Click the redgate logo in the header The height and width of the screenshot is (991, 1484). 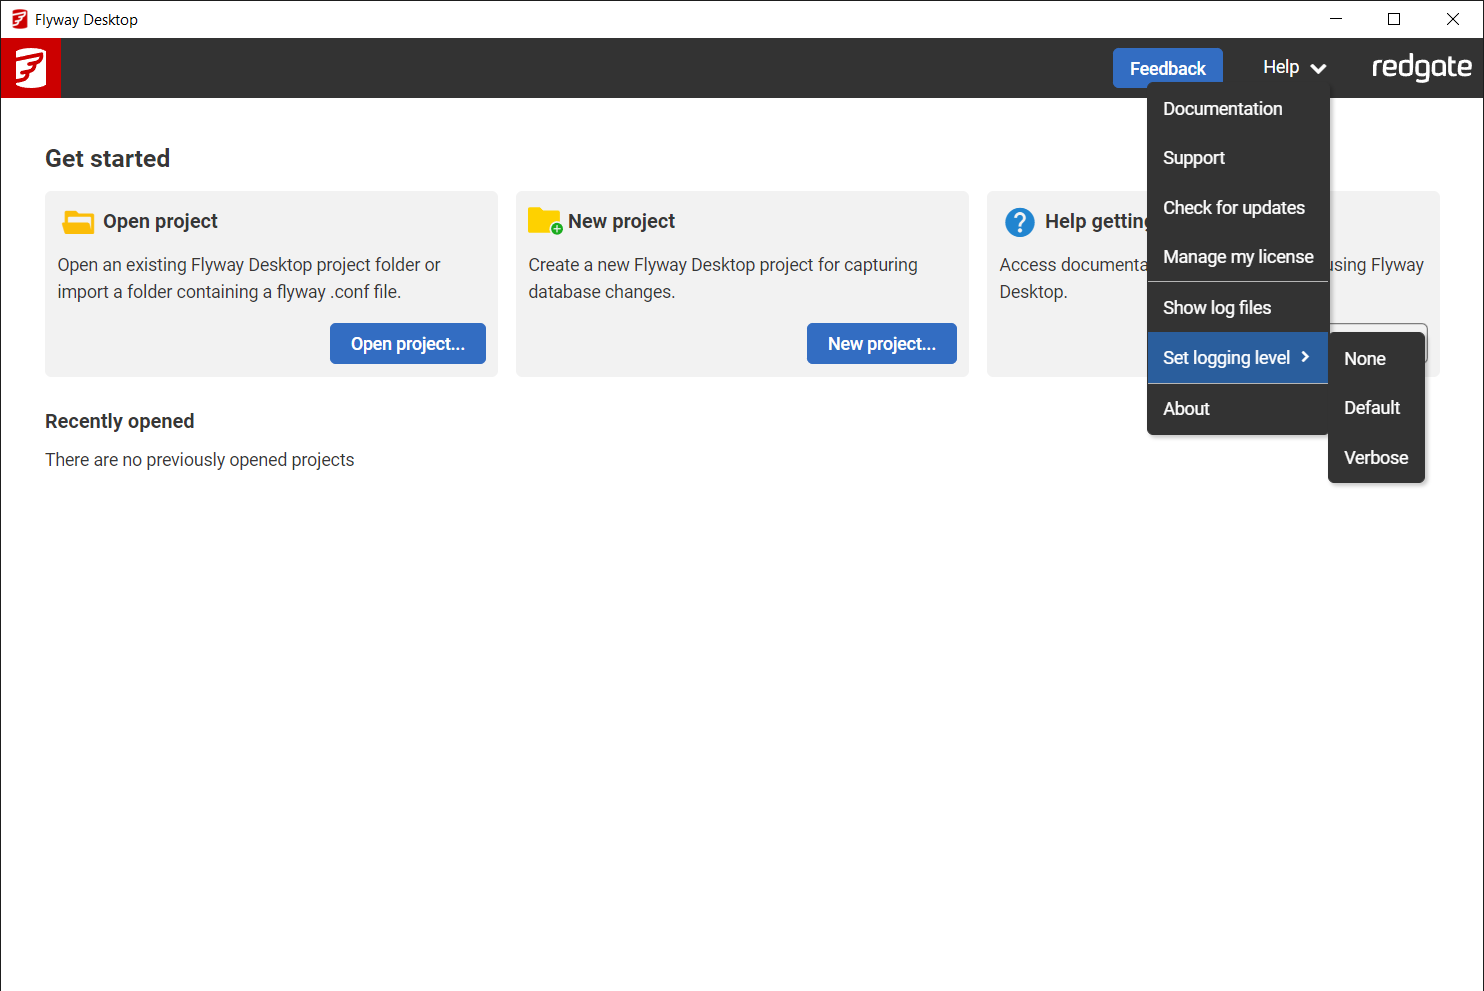point(1421,67)
